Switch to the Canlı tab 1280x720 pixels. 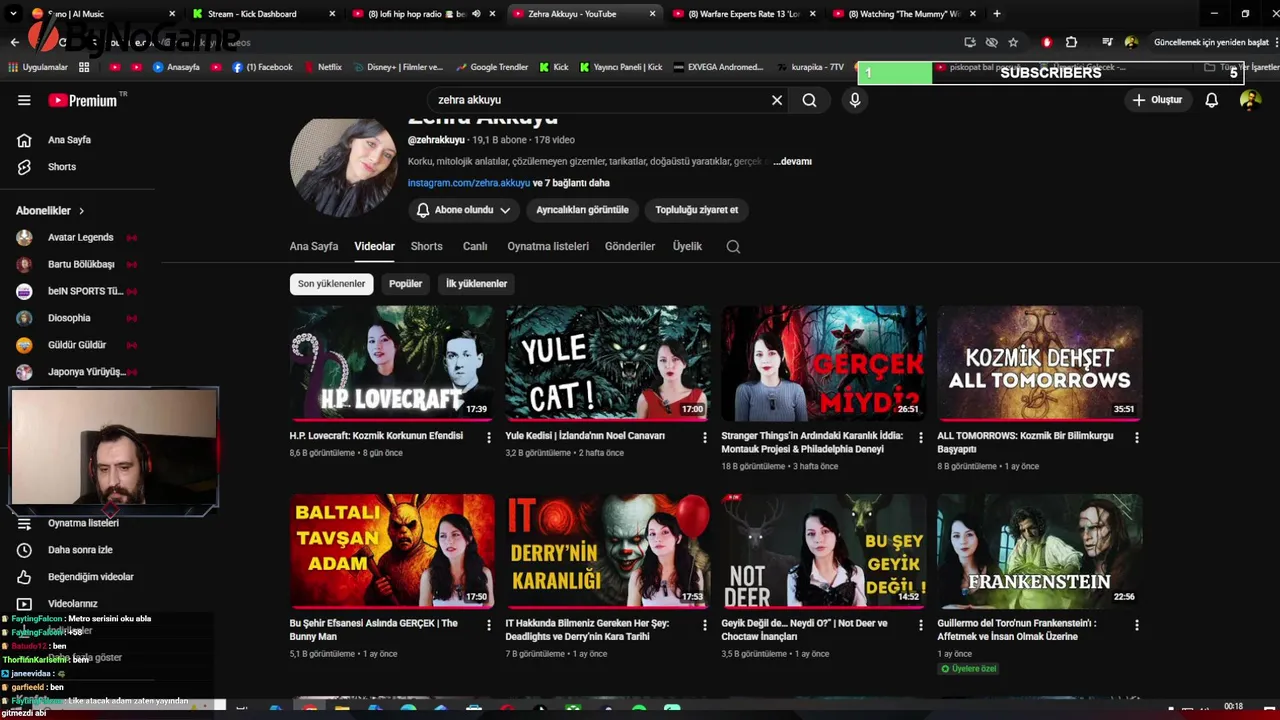pos(475,246)
